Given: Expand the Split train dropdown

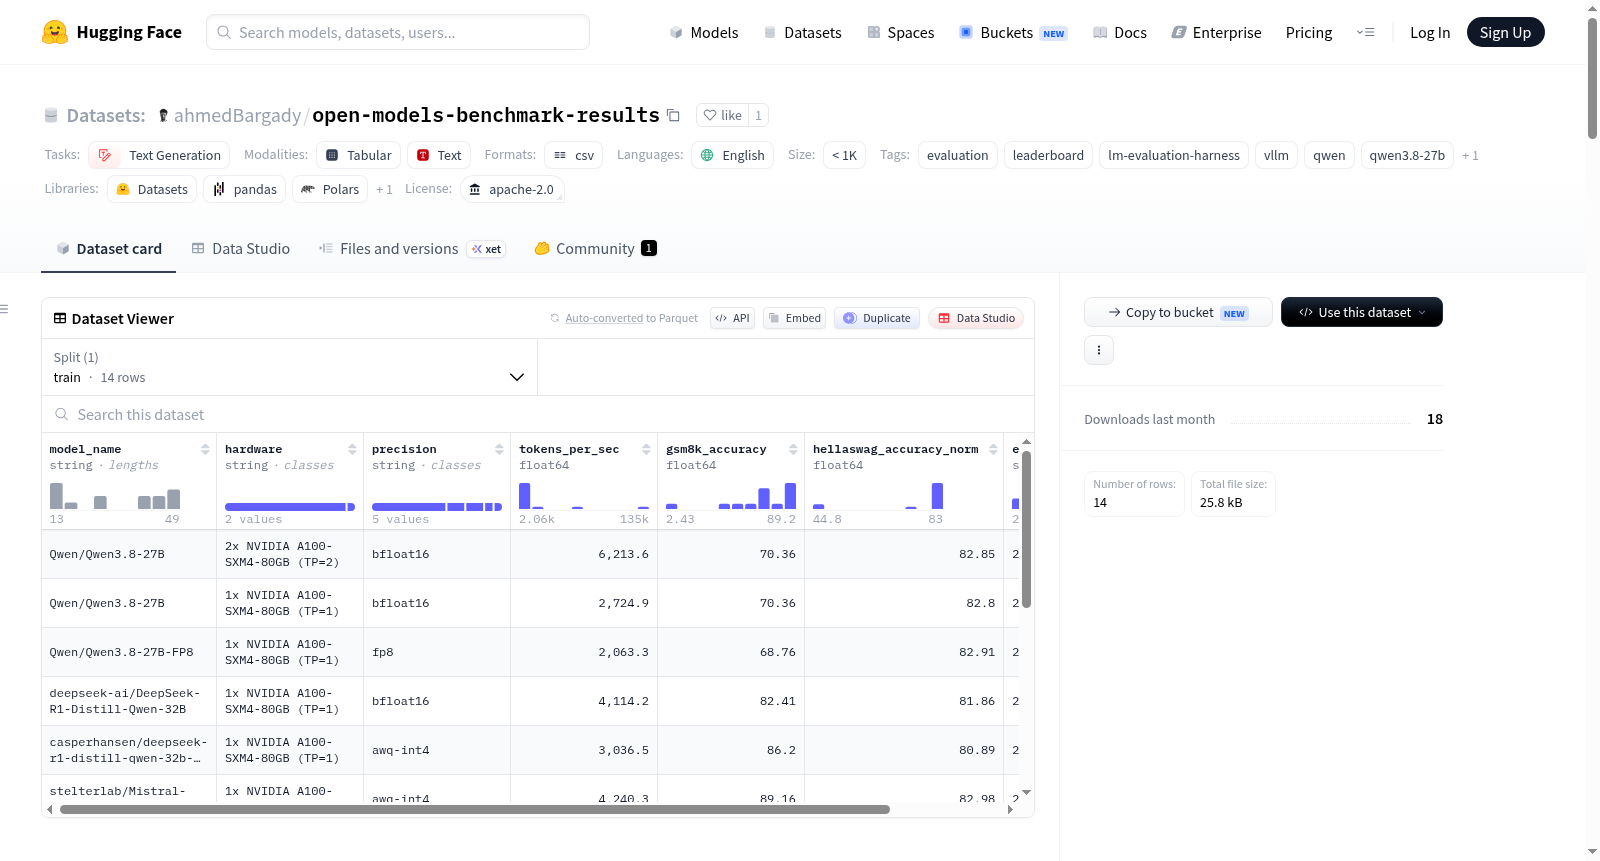Looking at the screenshot, I should (289, 367).
